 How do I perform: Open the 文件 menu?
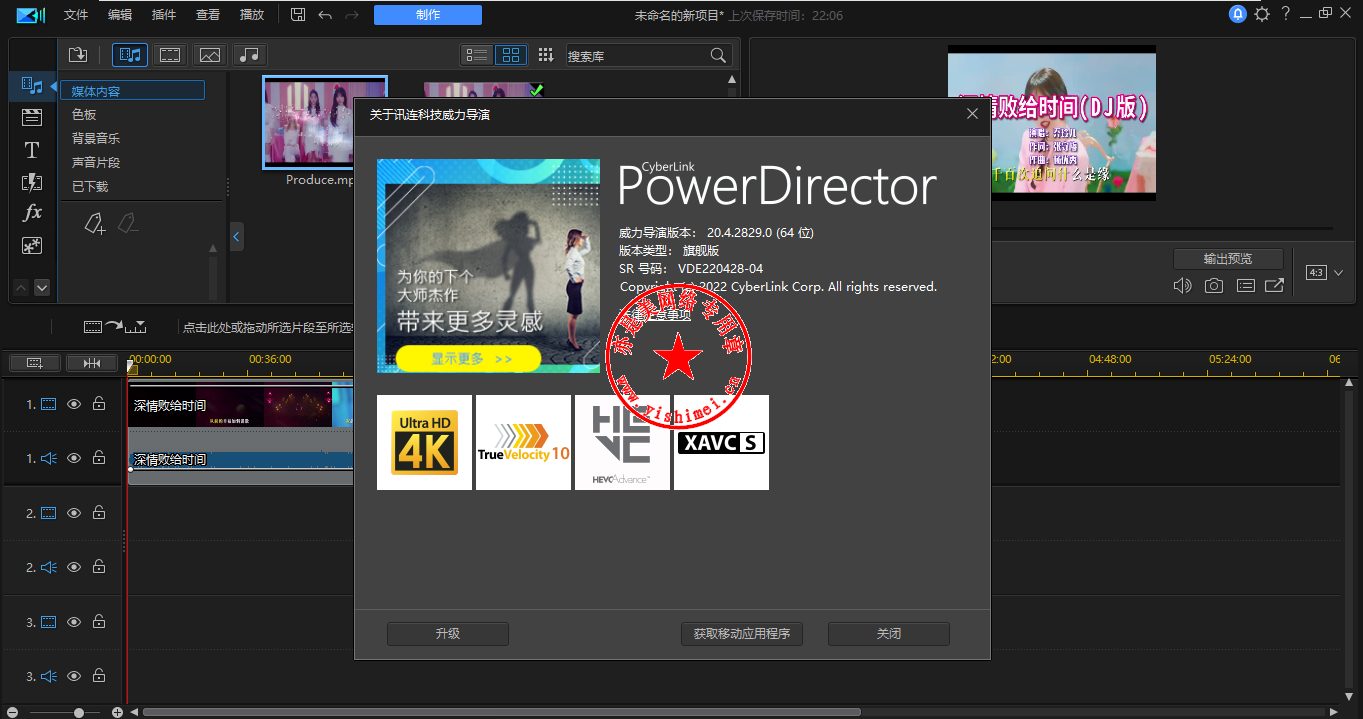[x=76, y=15]
